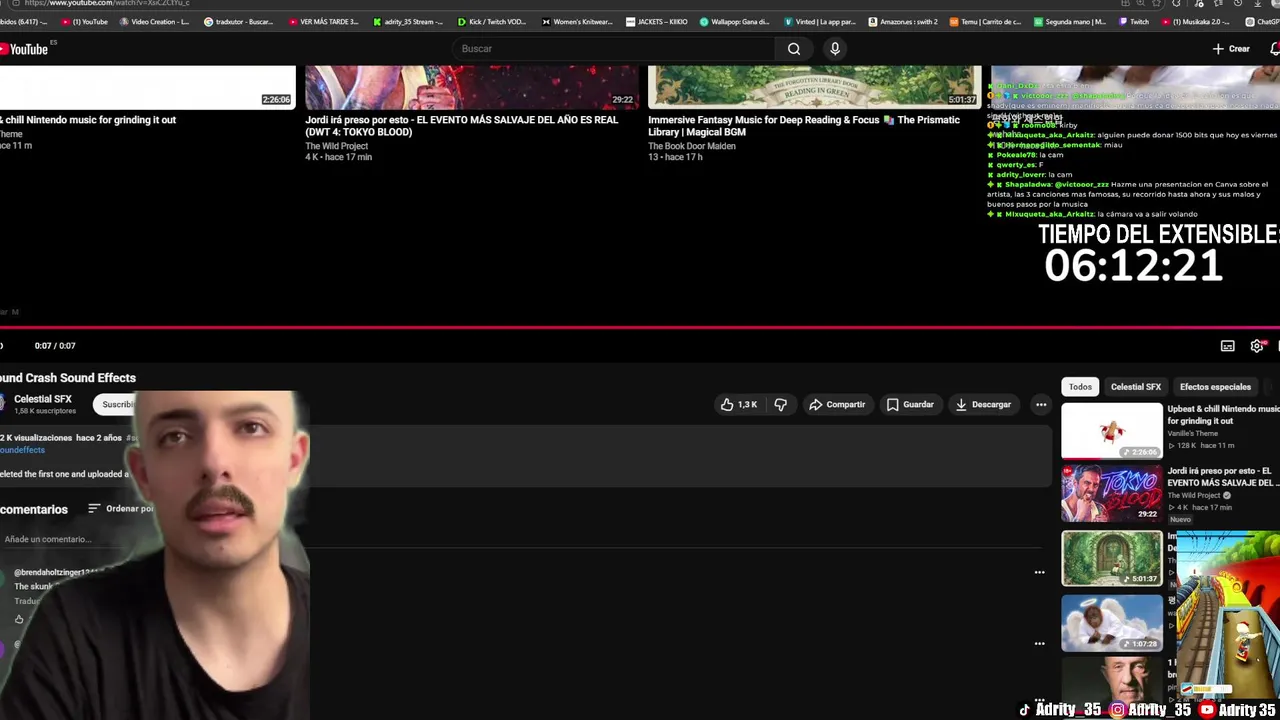Open player settings gear
The width and height of the screenshot is (1280, 720).
tap(1257, 346)
